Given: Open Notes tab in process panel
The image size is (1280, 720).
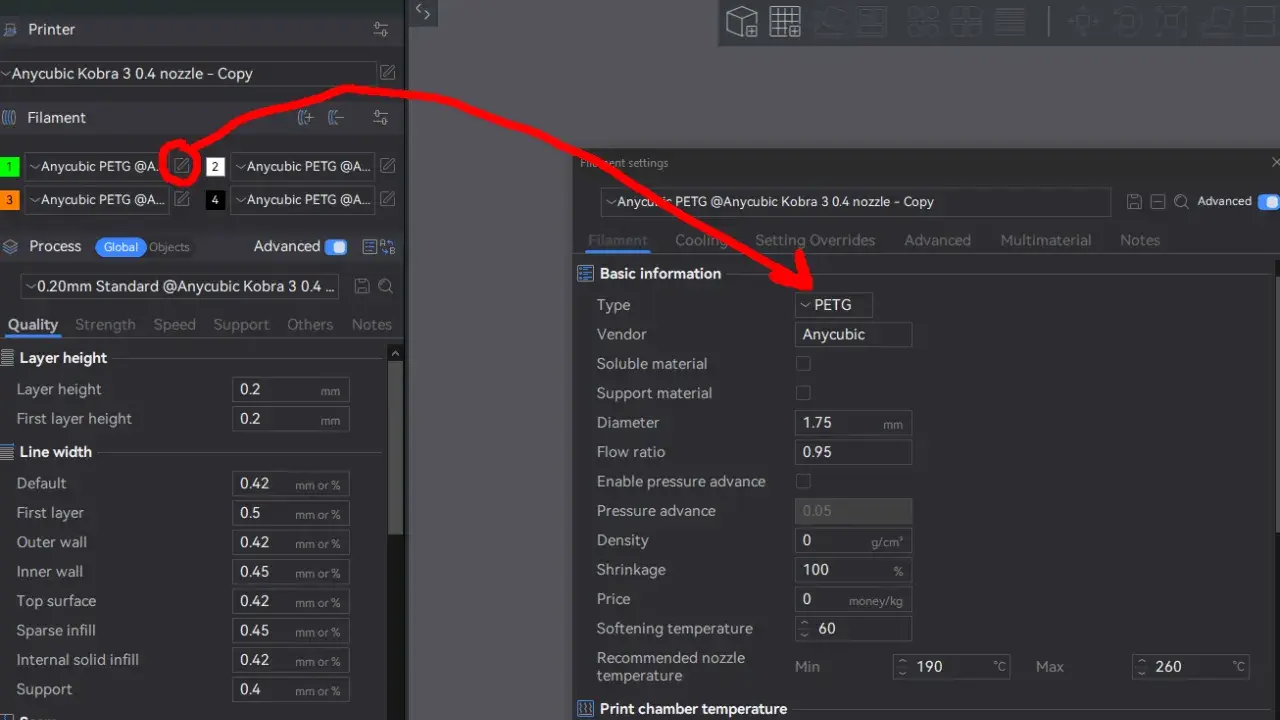Looking at the screenshot, I should (372, 325).
